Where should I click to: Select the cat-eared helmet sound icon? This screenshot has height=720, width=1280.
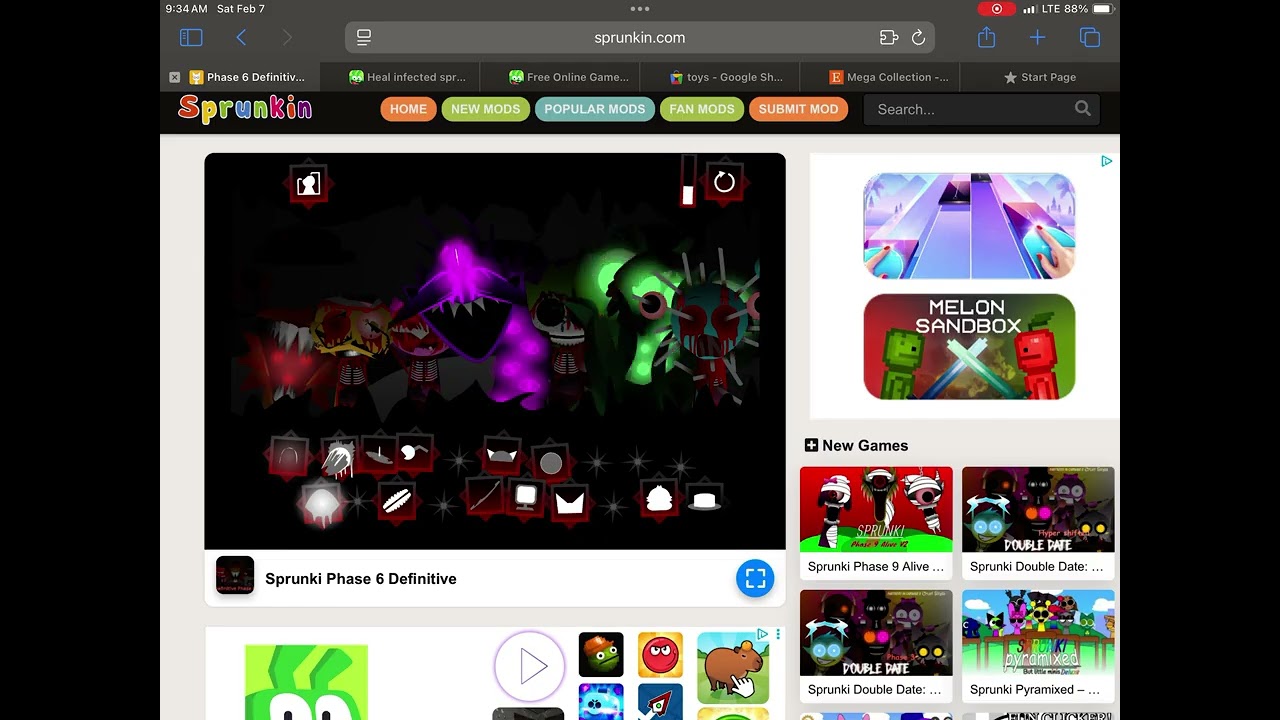click(501, 455)
